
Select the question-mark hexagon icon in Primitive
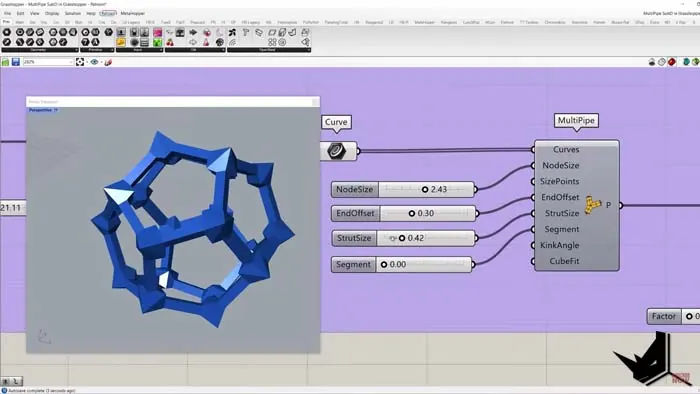pos(85,42)
